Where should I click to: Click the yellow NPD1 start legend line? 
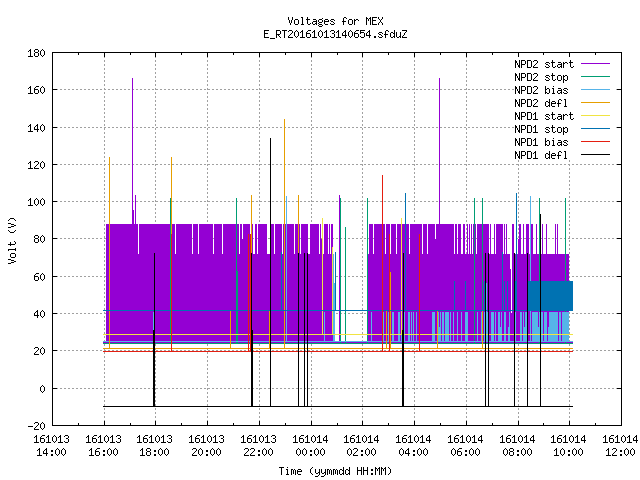tap(596, 116)
